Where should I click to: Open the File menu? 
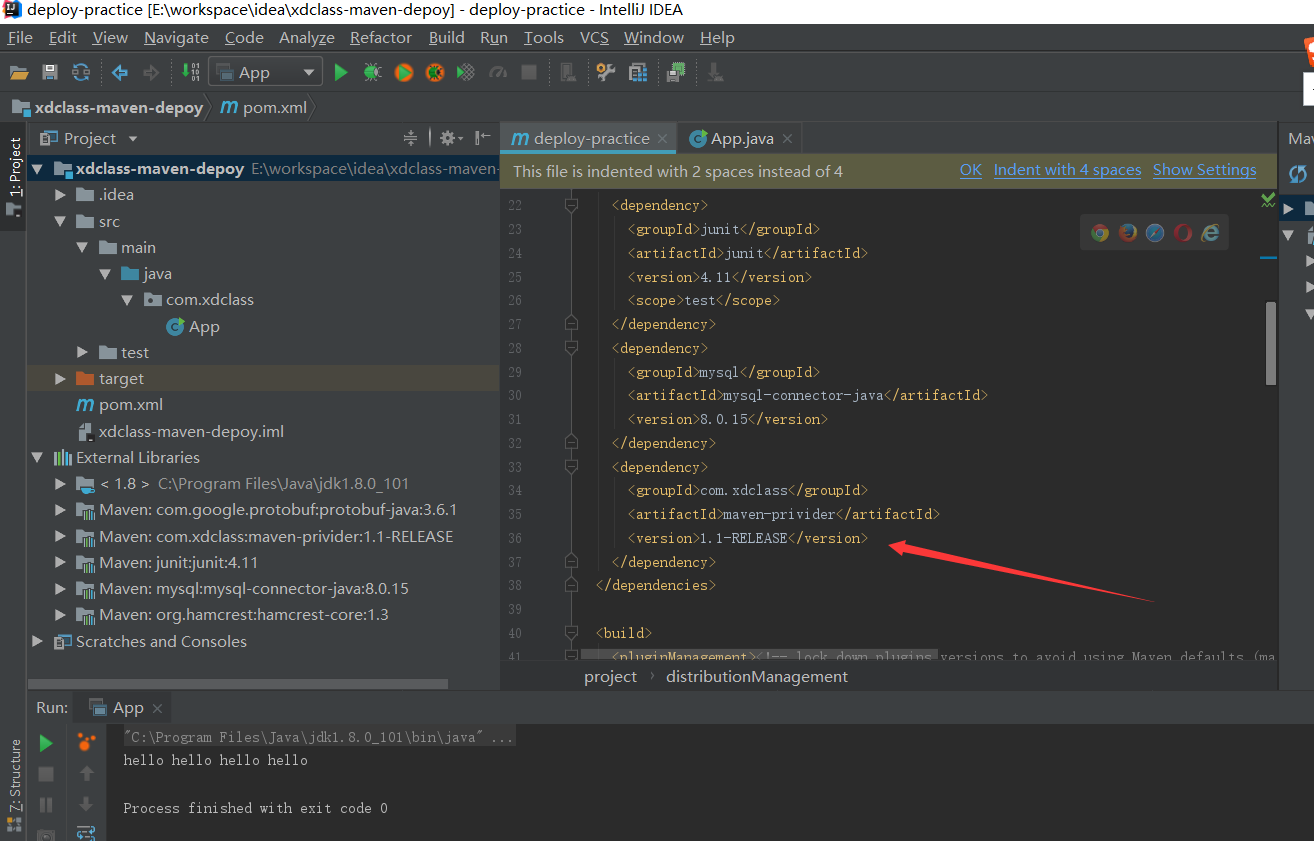click(20, 37)
